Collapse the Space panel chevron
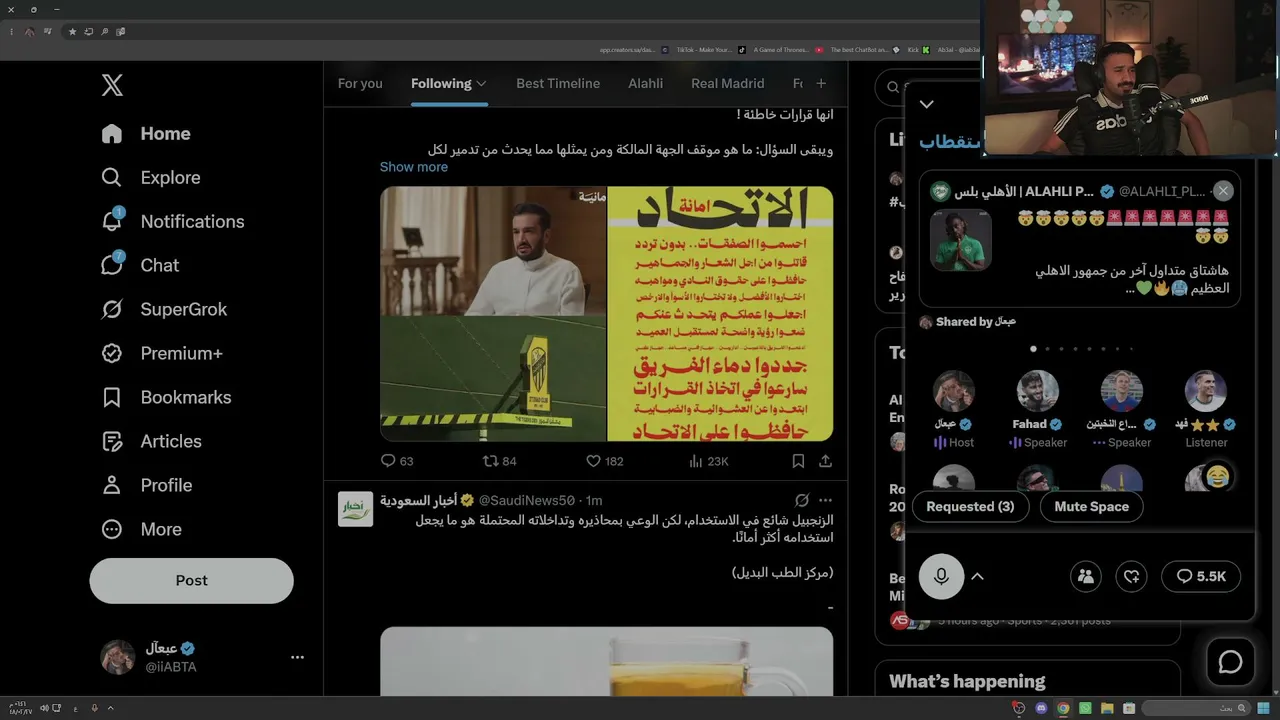The width and height of the screenshot is (1280, 720). 927,104
